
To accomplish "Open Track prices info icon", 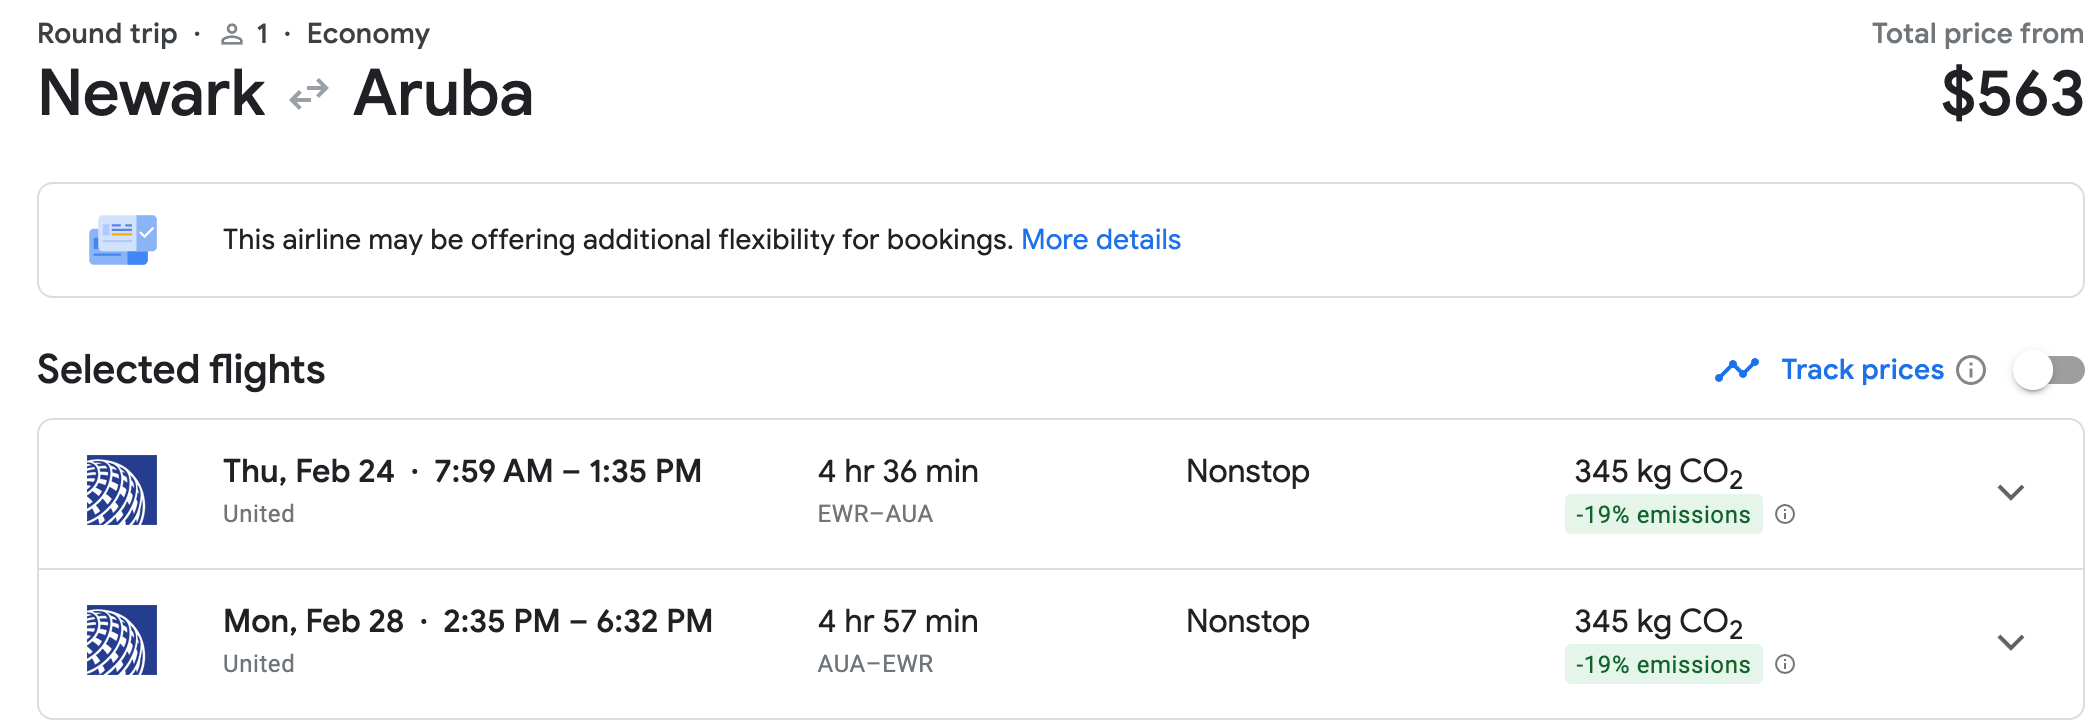I will point(1971,370).
